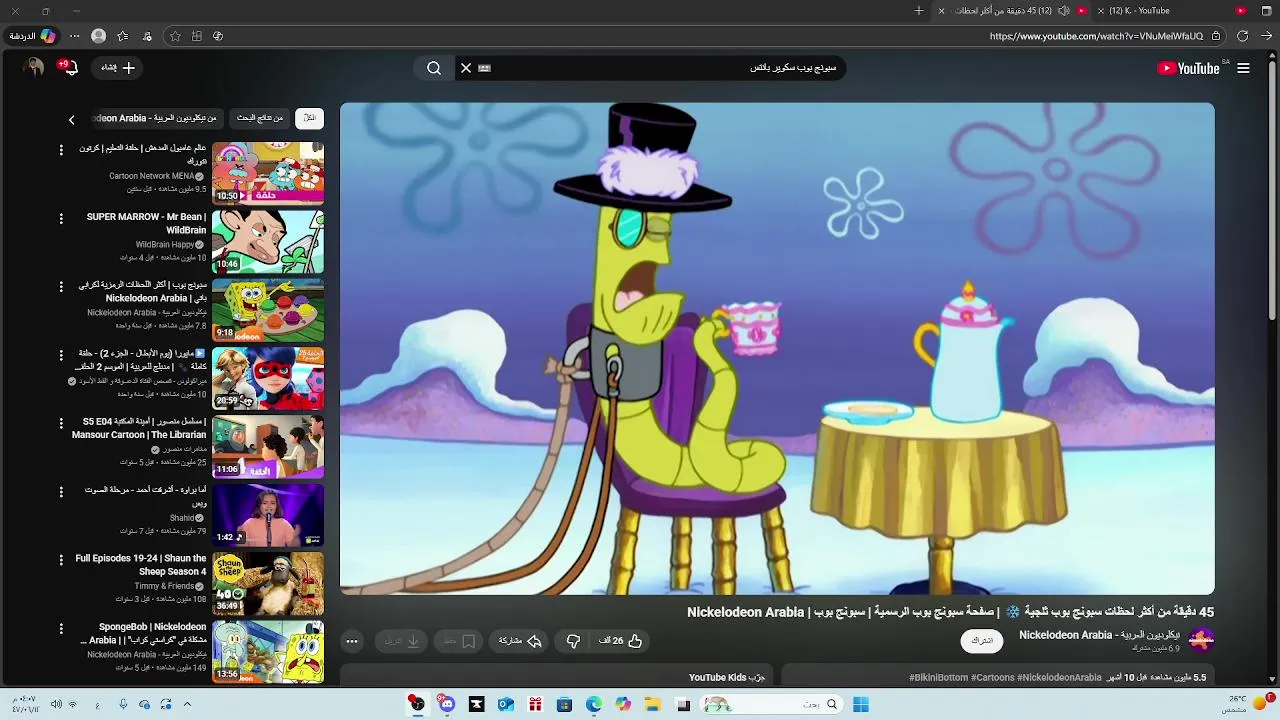Clear the search box text
The image size is (1280, 720).
[465, 68]
